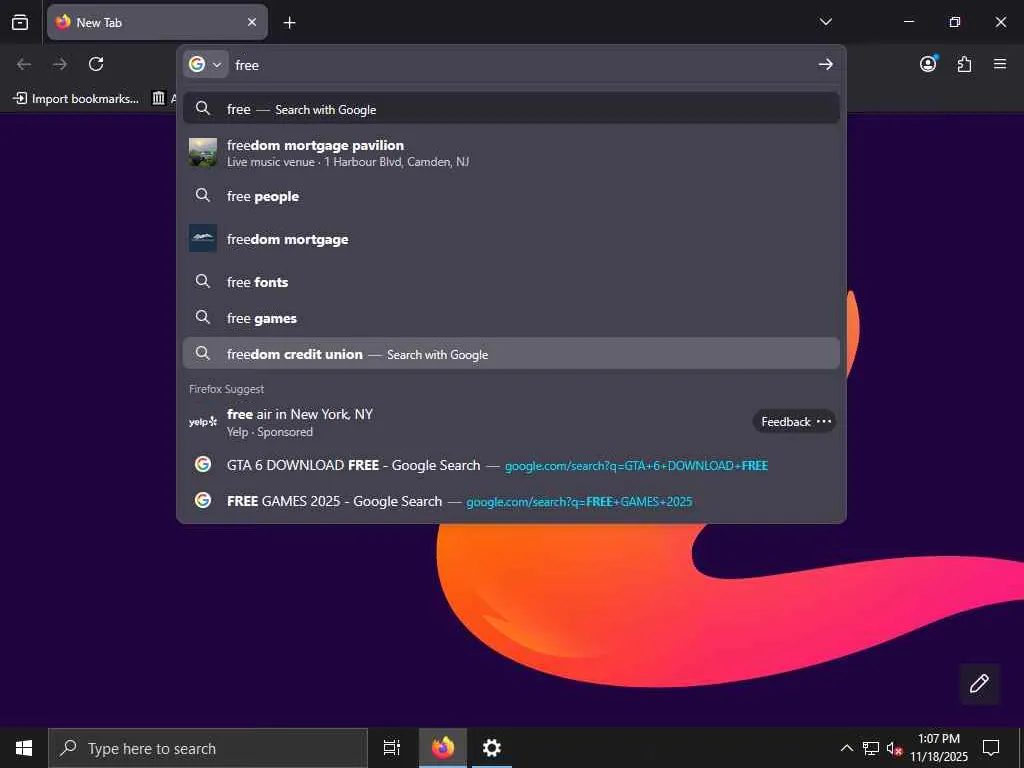Click the muted volume tray icon

point(894,748)
